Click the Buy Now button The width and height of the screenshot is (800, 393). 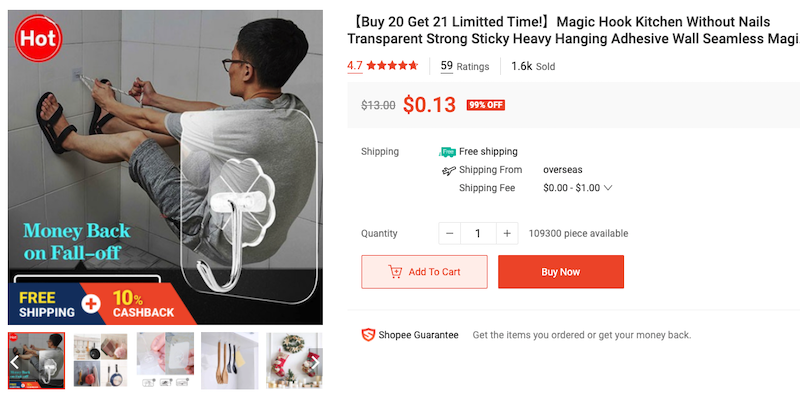click(561, 272)
